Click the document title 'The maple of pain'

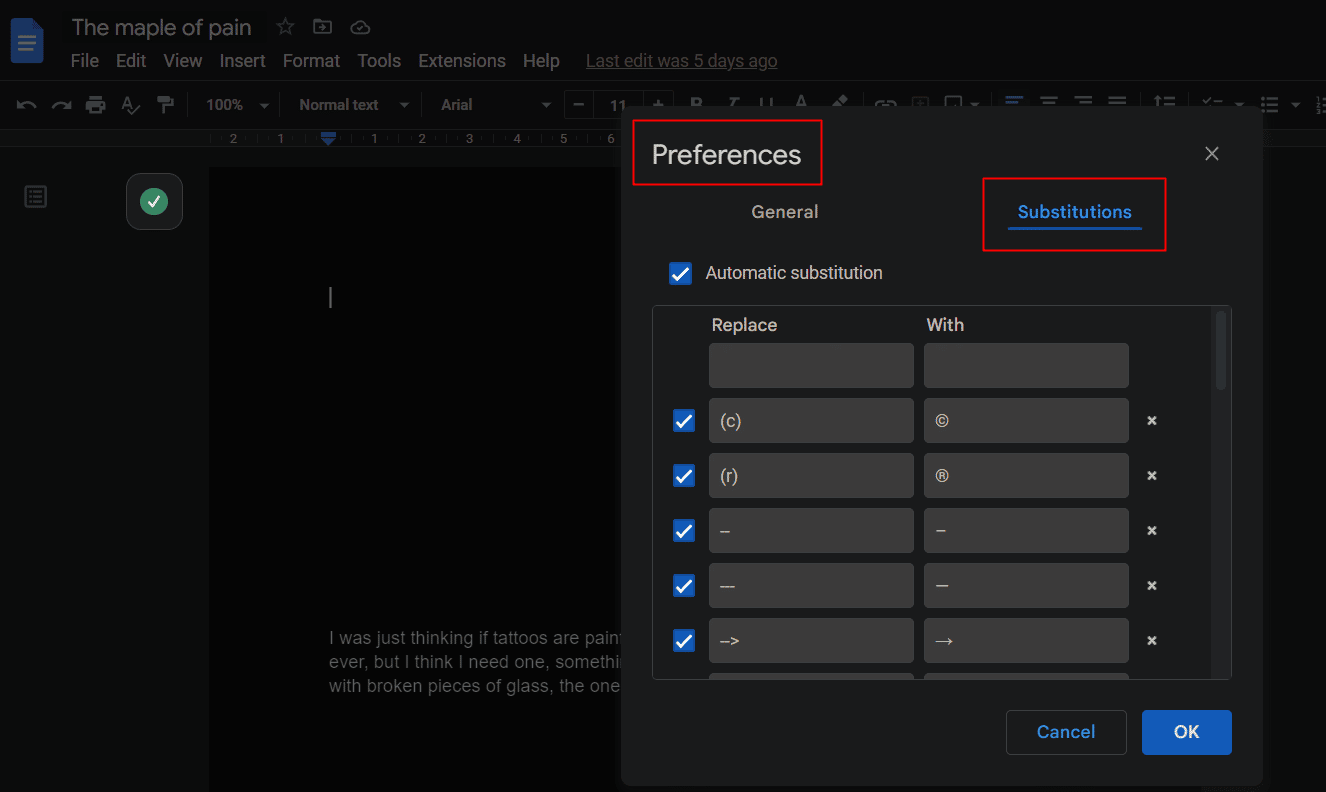(162, 27)
